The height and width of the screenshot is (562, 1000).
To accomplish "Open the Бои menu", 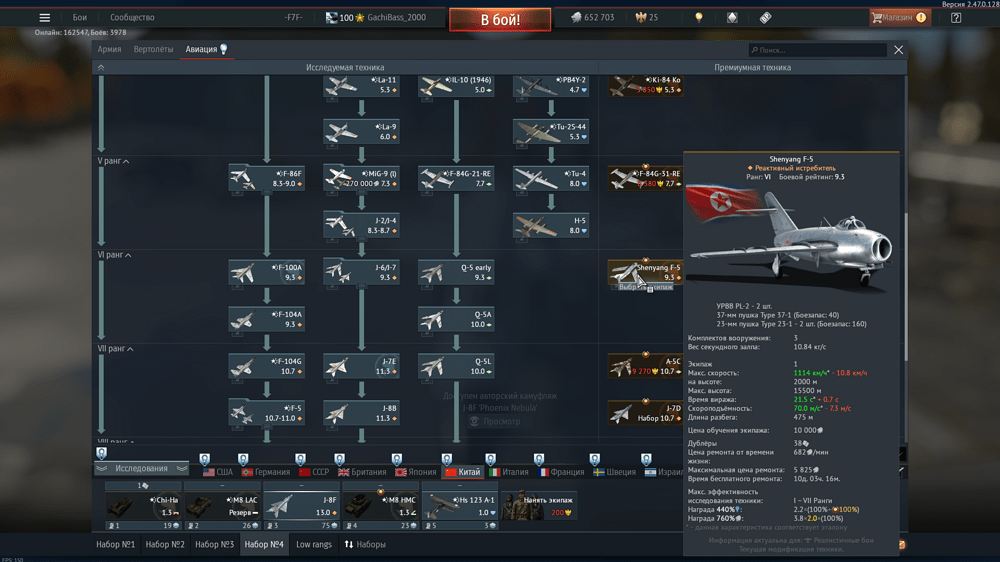I will 80,18.
